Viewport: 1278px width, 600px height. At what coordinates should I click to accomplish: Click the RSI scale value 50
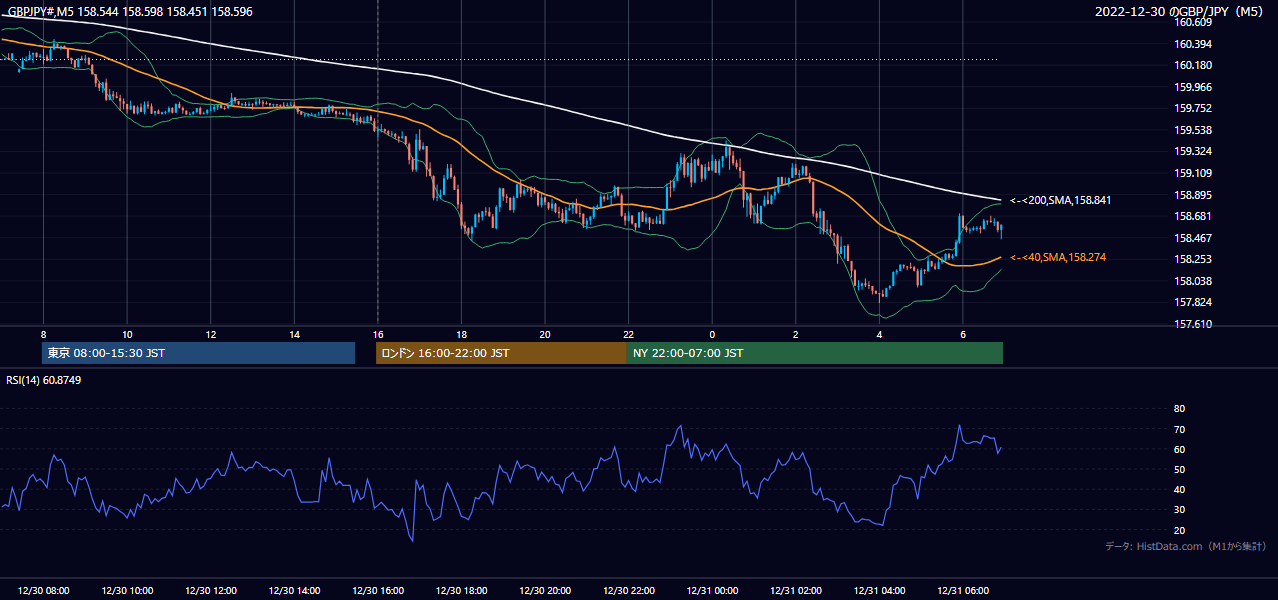tap(1179, 469)
